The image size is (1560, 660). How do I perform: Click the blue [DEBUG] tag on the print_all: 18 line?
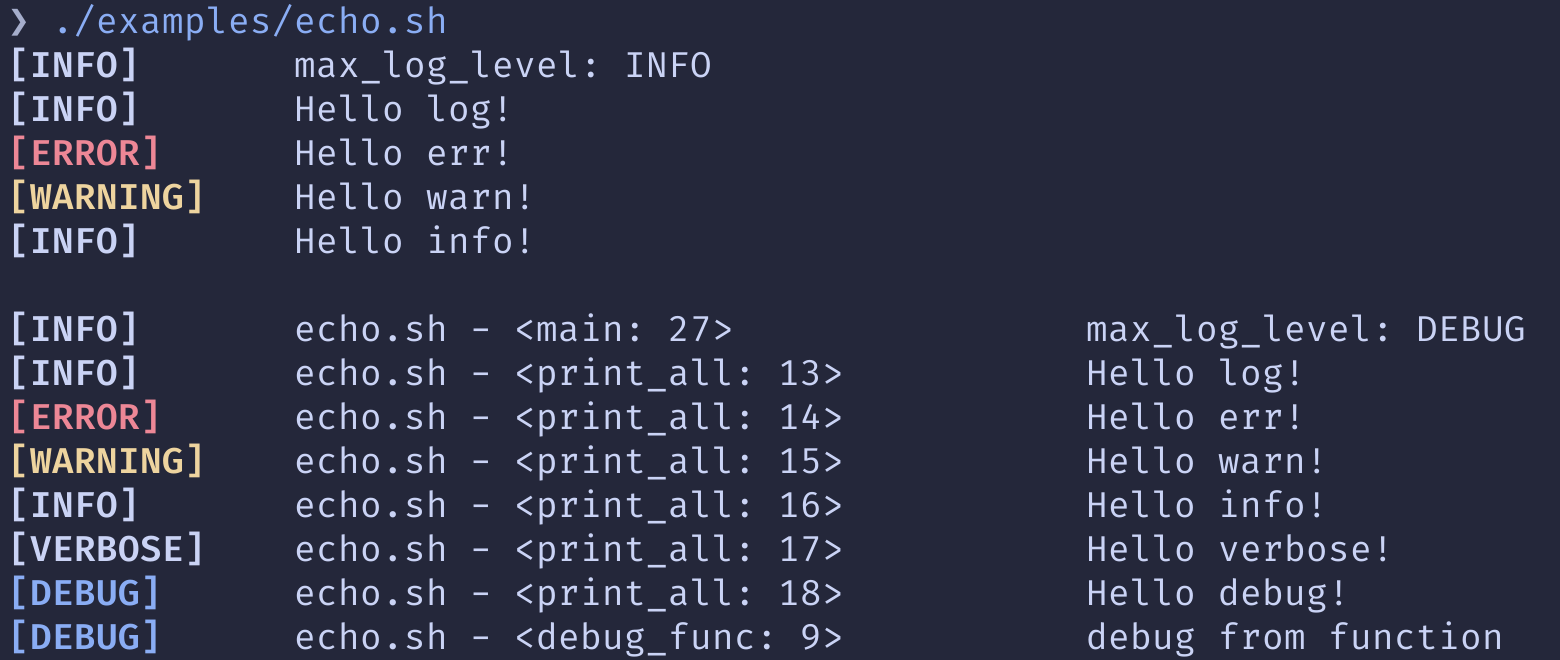85,593
